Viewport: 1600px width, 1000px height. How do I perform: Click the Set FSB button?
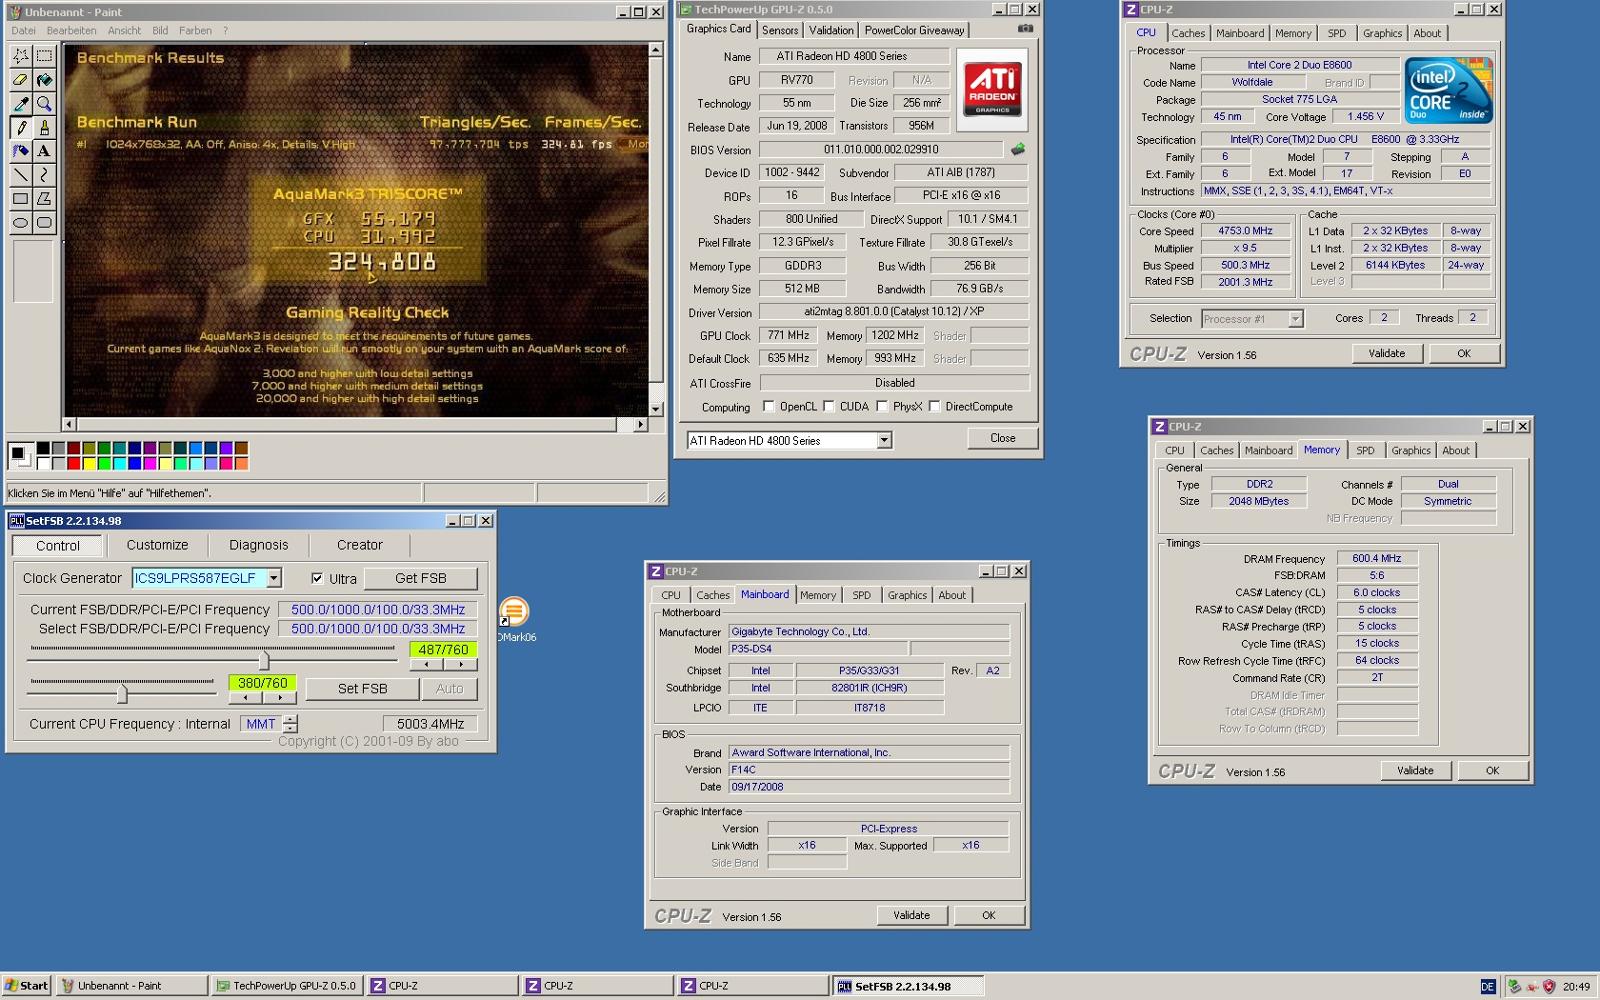pos(362,689)
